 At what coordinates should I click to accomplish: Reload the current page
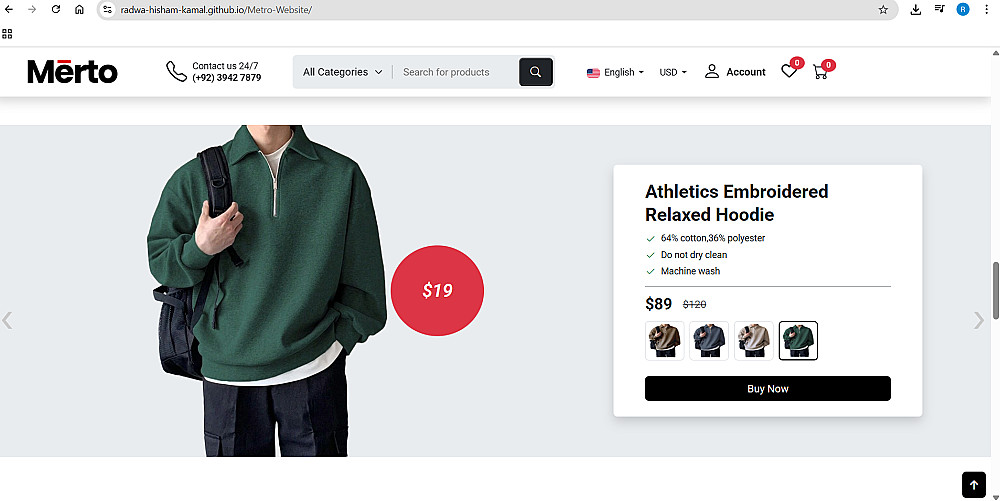coord(55,9)
